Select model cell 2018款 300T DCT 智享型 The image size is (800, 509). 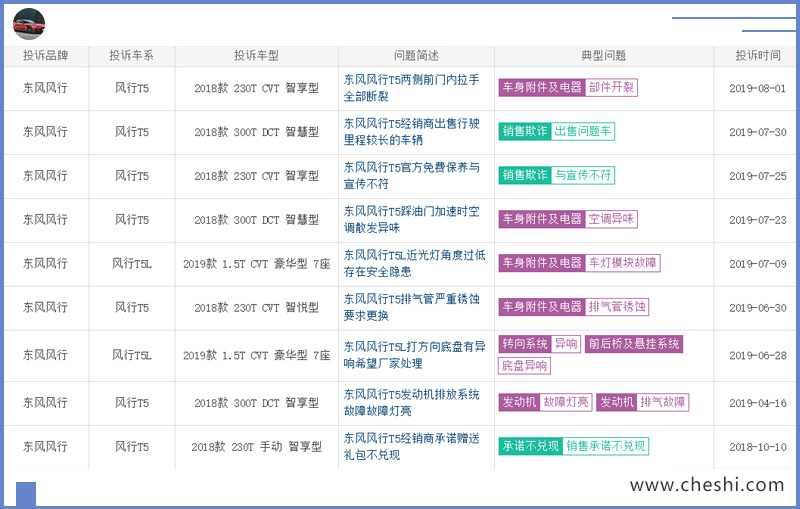tap(257, 403)
